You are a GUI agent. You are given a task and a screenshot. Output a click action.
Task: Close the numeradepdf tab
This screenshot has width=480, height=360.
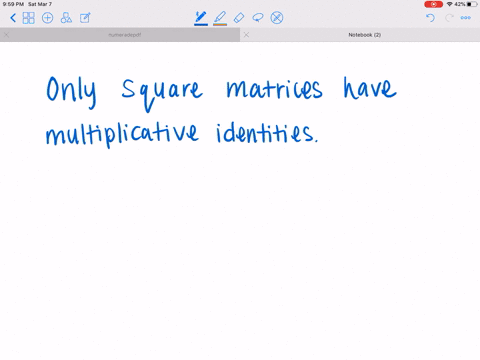point(6,35)
